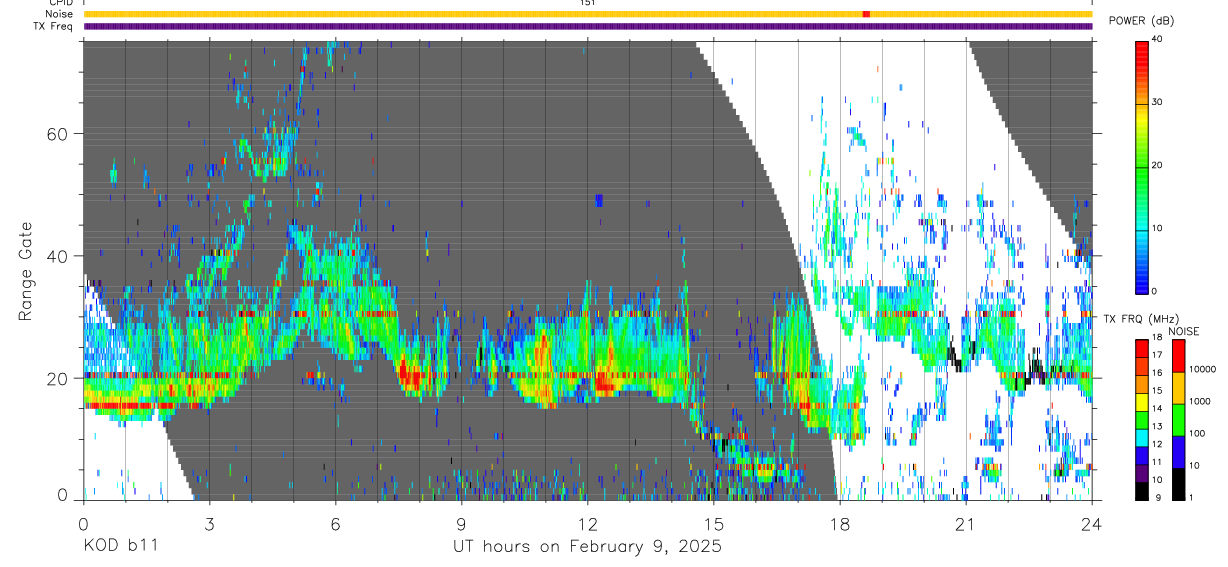Click the purple TX Freq strip
The height and width of the screenshot is (567, 1228).
click(588, 26)
